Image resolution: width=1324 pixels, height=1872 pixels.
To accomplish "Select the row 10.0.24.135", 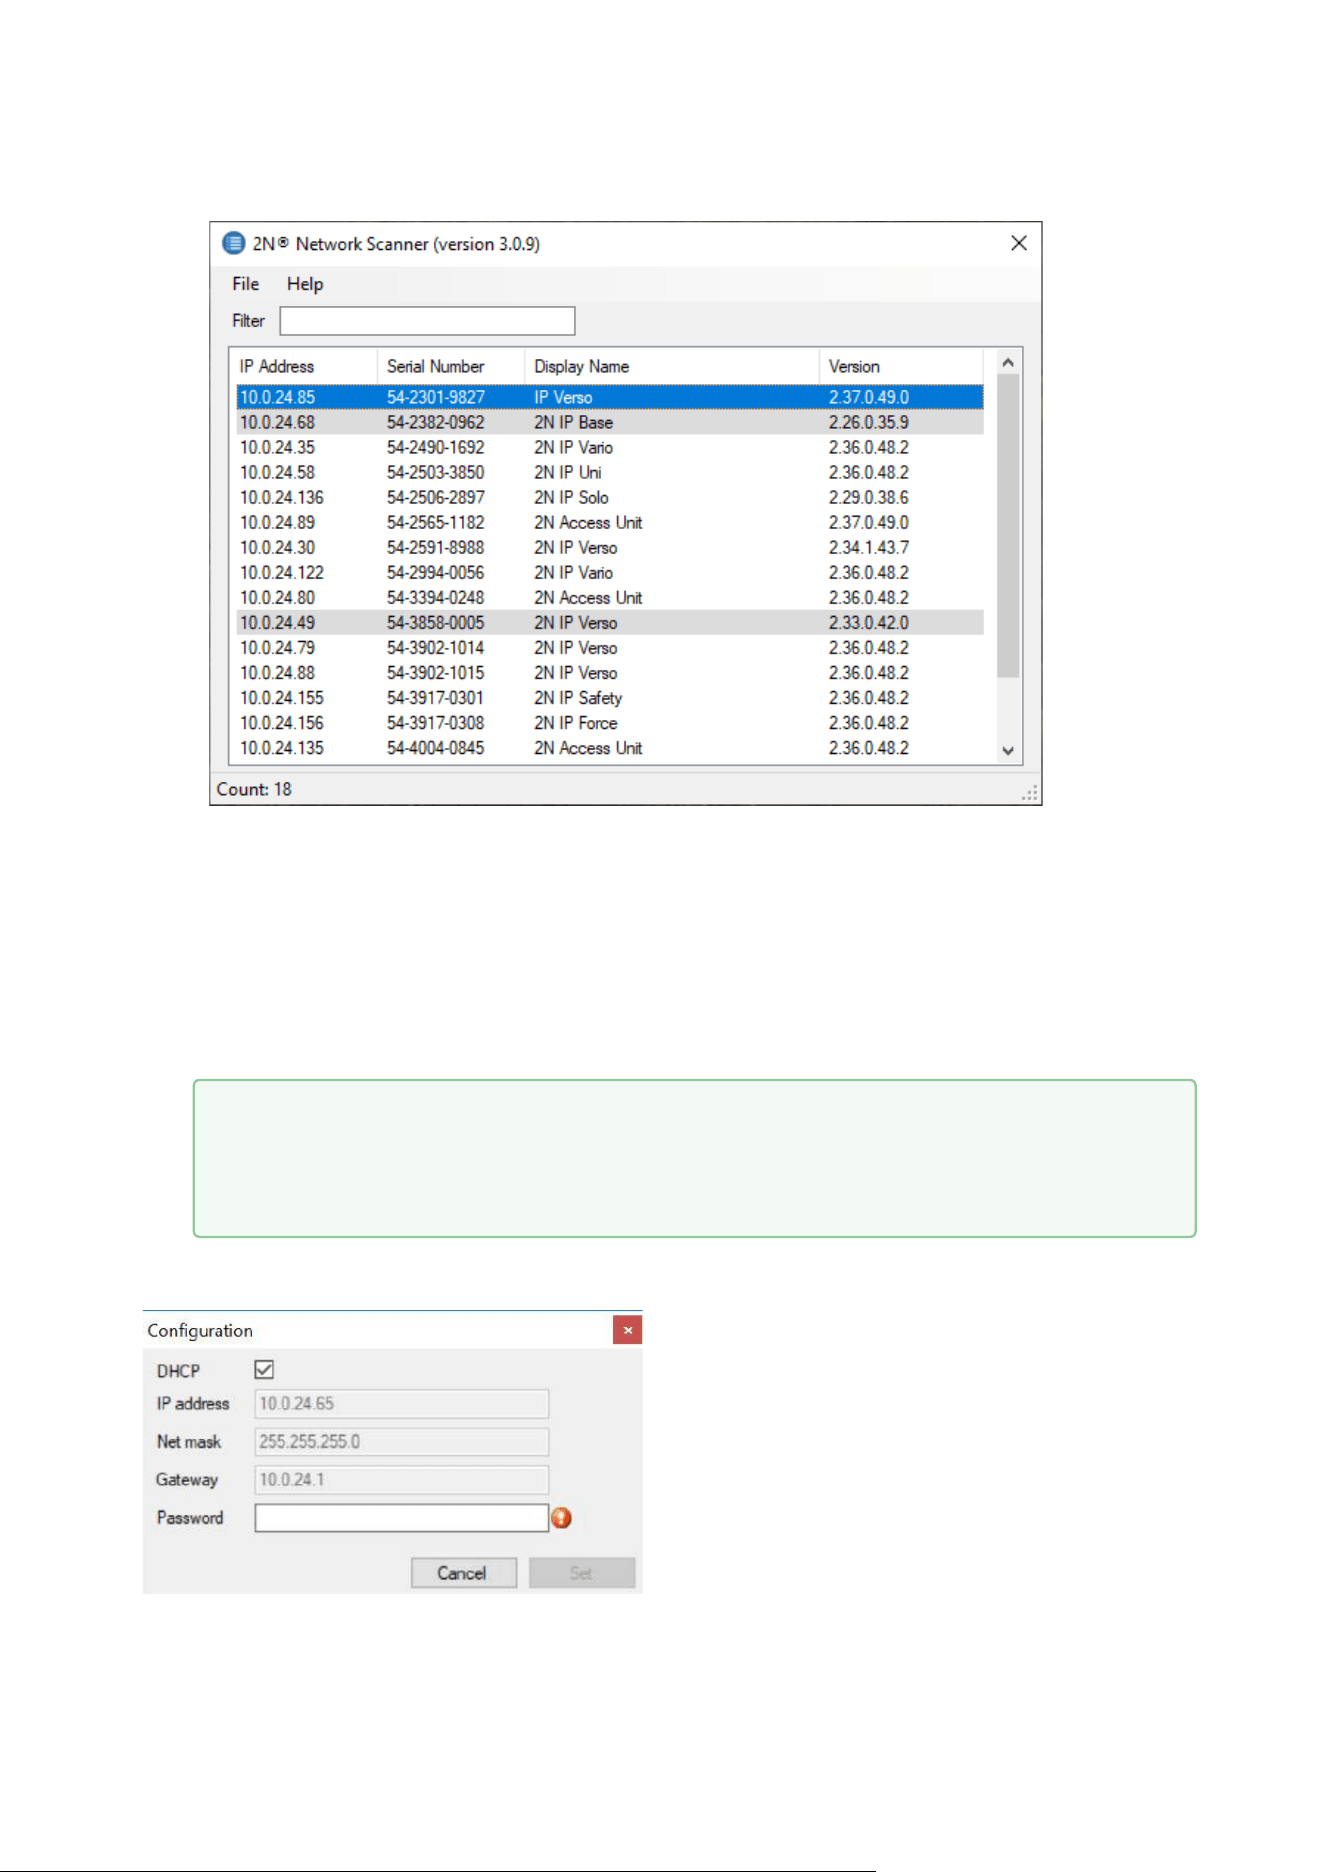I will [x=610, y=747].
